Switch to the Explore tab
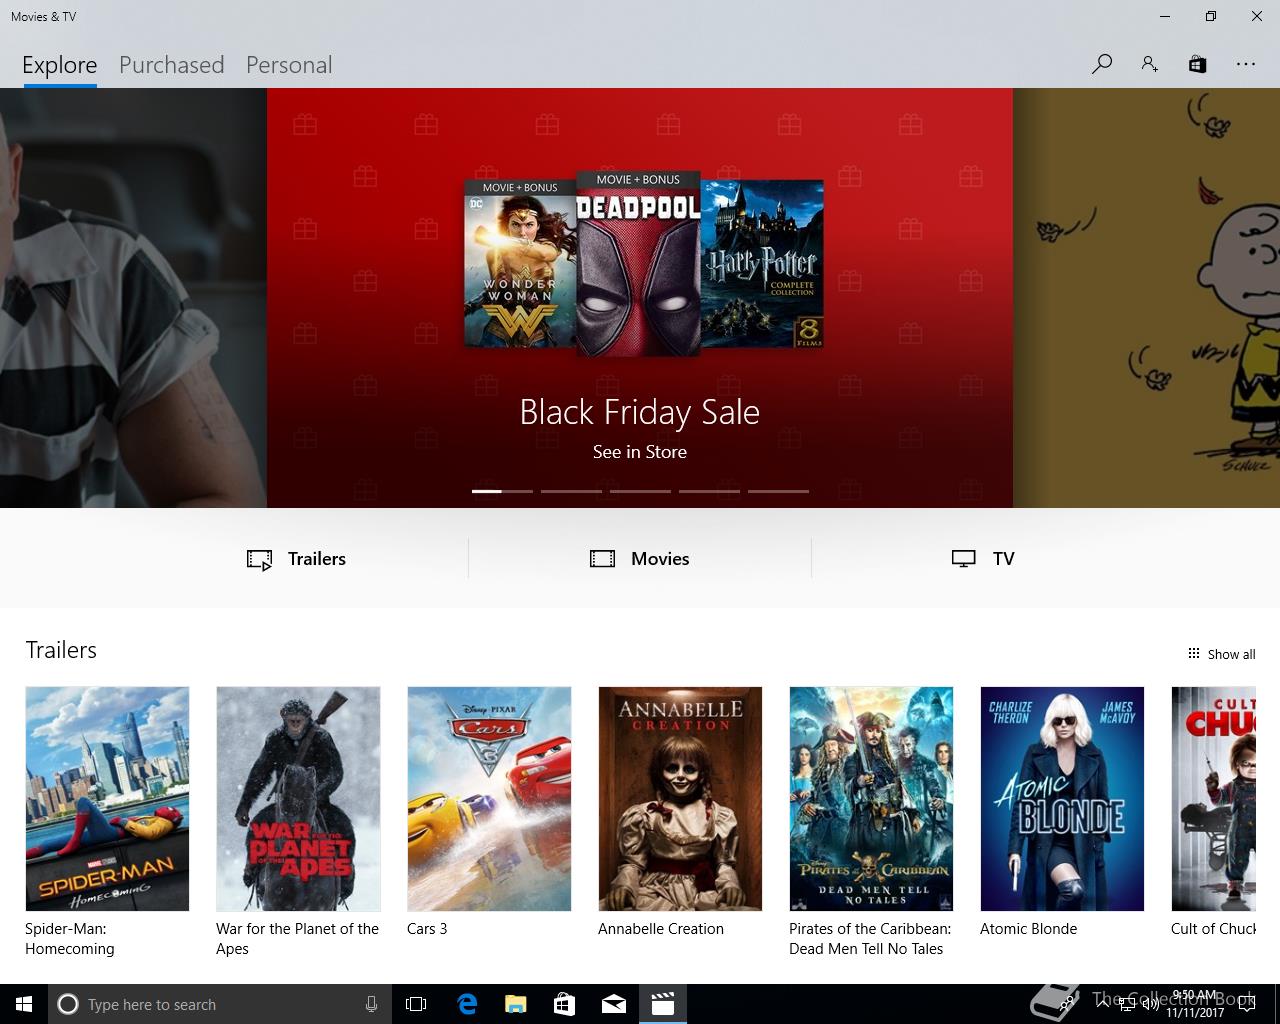Viewport: 1280px width, 1024px height. pyautogui.click(x=60, y=65)
